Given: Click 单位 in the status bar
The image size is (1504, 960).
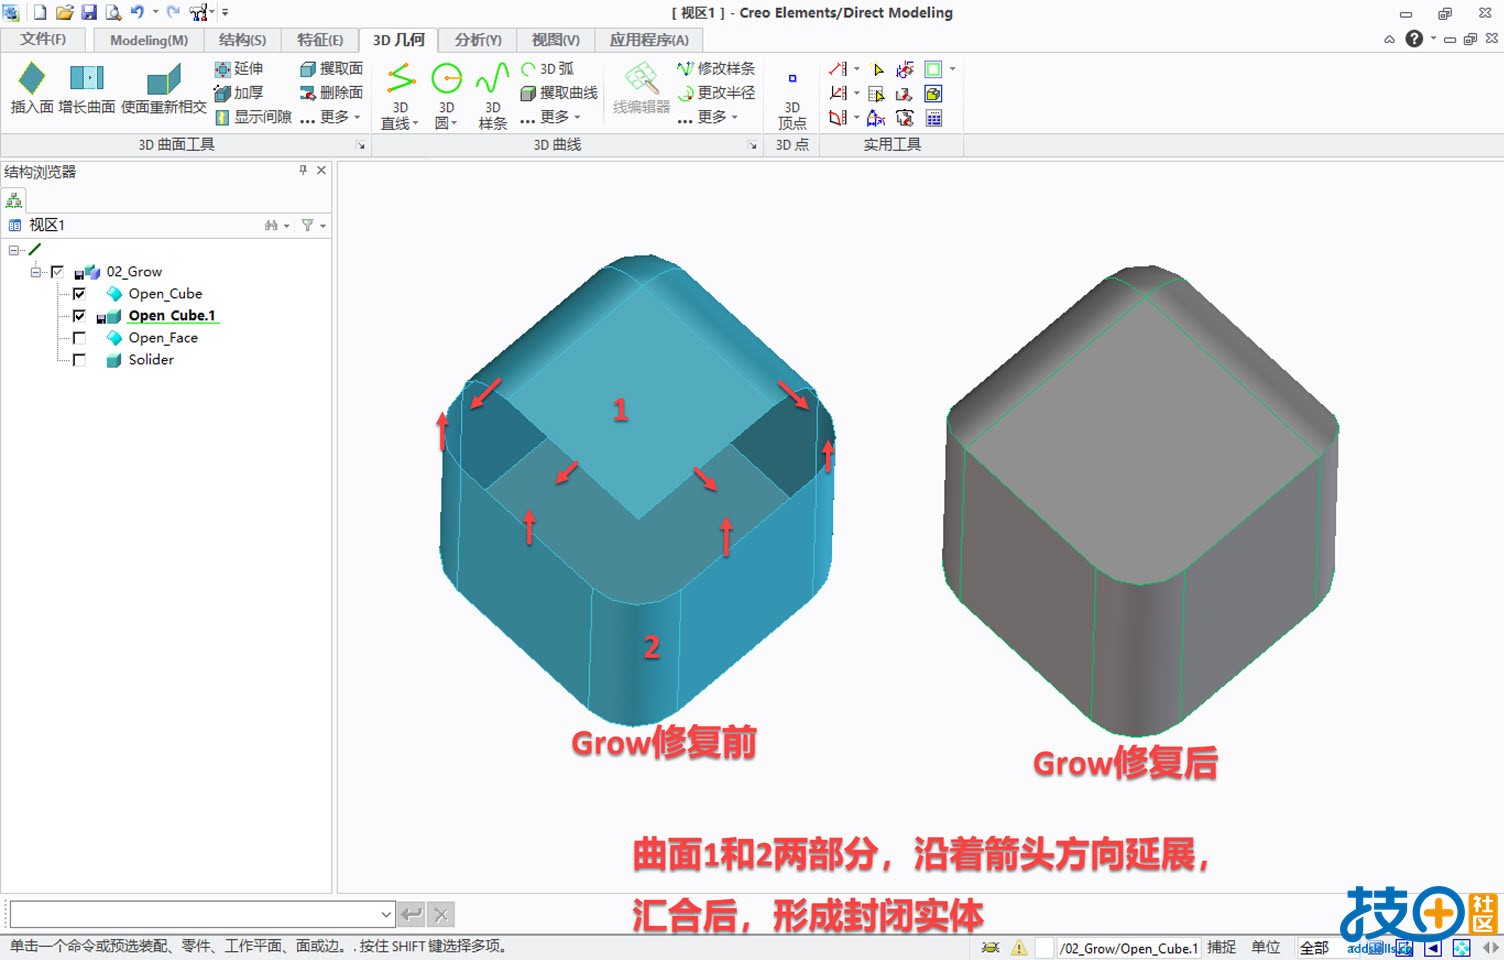Looking at the screenshot, I should [x=1266, y=948].
